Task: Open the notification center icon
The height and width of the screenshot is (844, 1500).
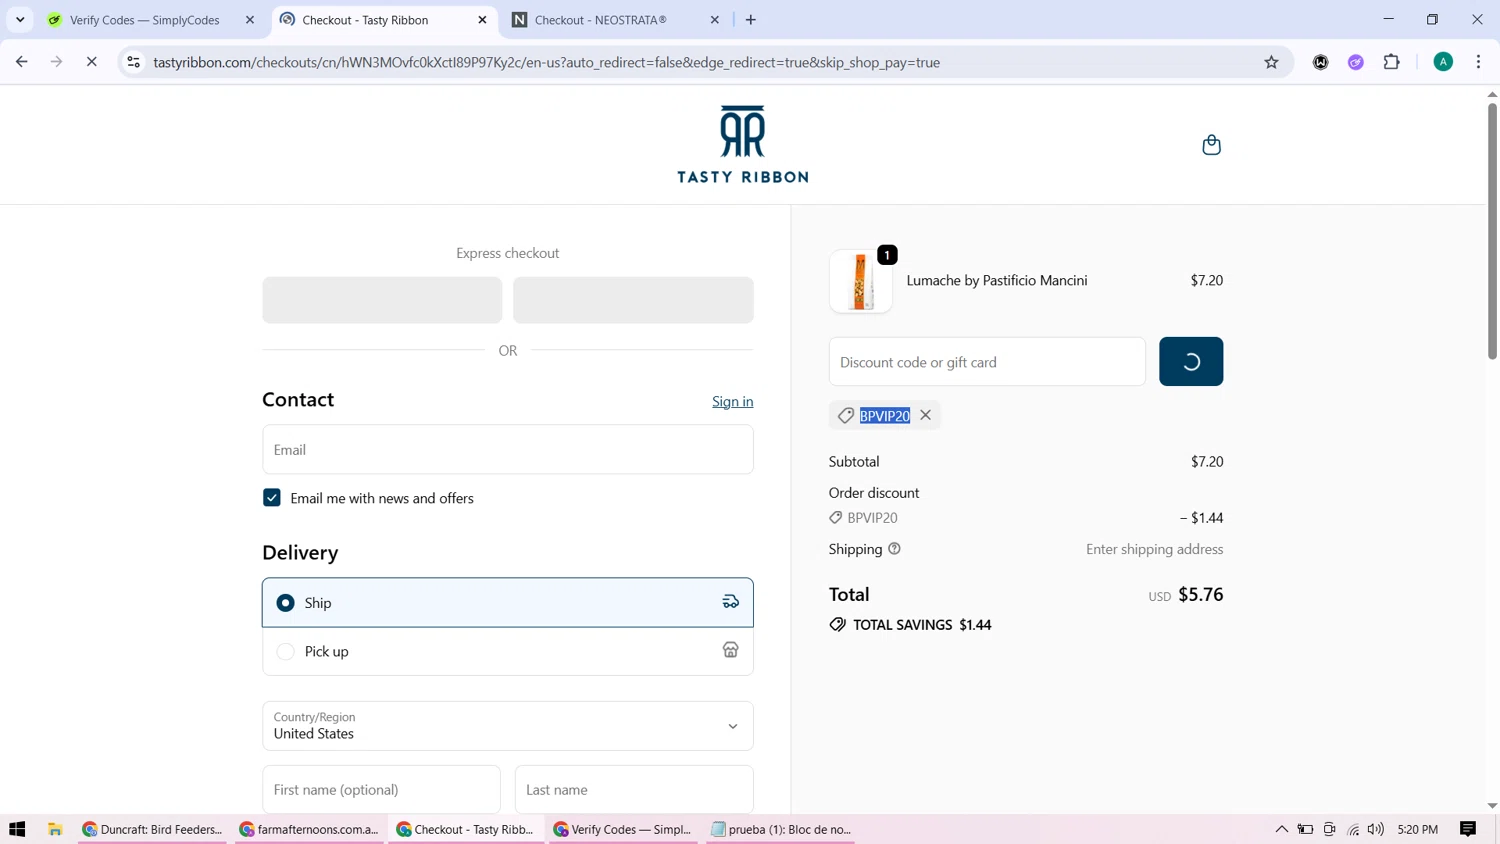Action: [1468, 829]
